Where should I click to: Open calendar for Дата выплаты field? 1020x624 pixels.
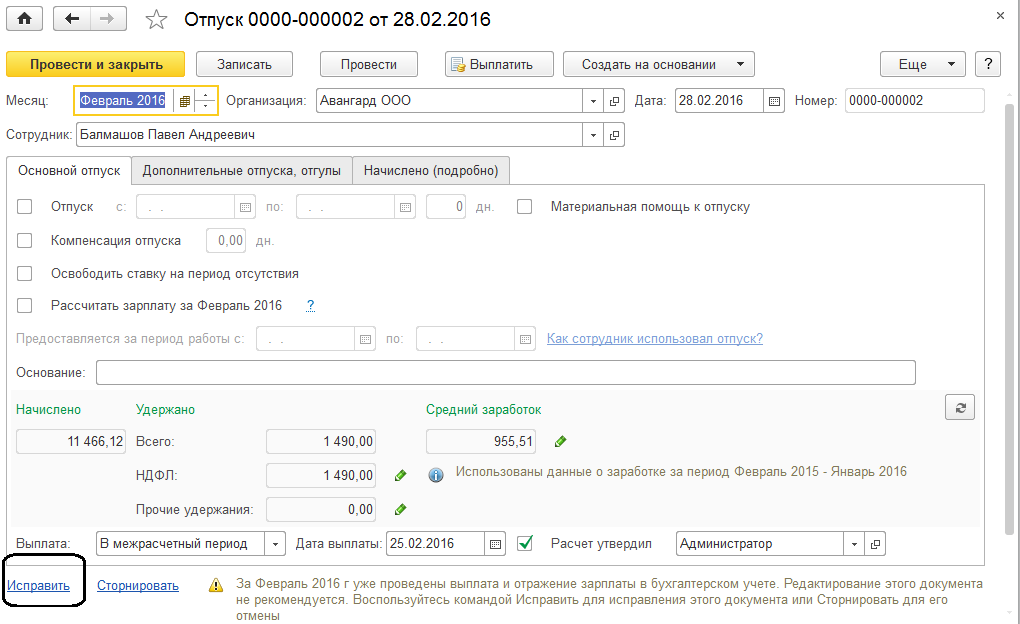[x=495, y=544]
